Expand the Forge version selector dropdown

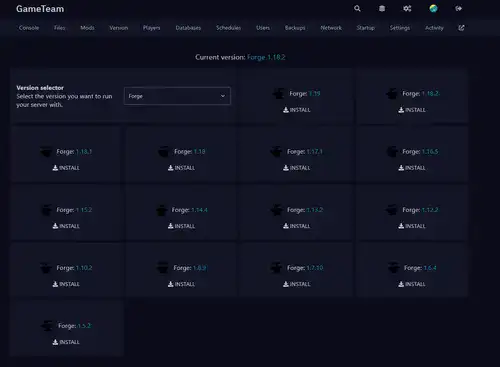[x=177, y=96]
